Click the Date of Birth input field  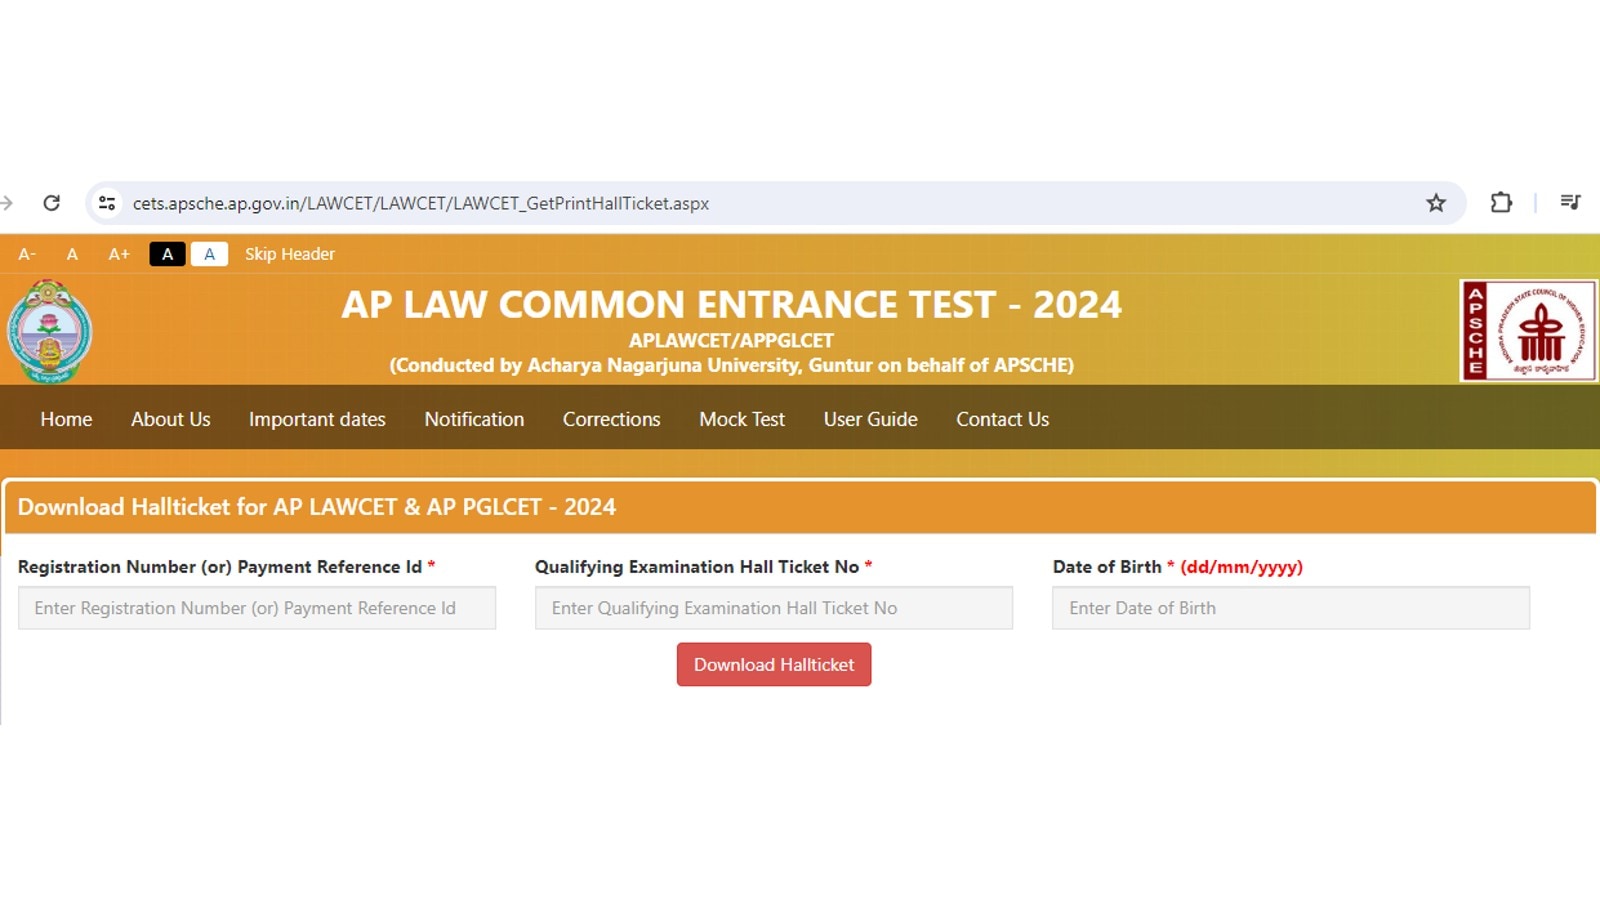tap(1291, 608)
